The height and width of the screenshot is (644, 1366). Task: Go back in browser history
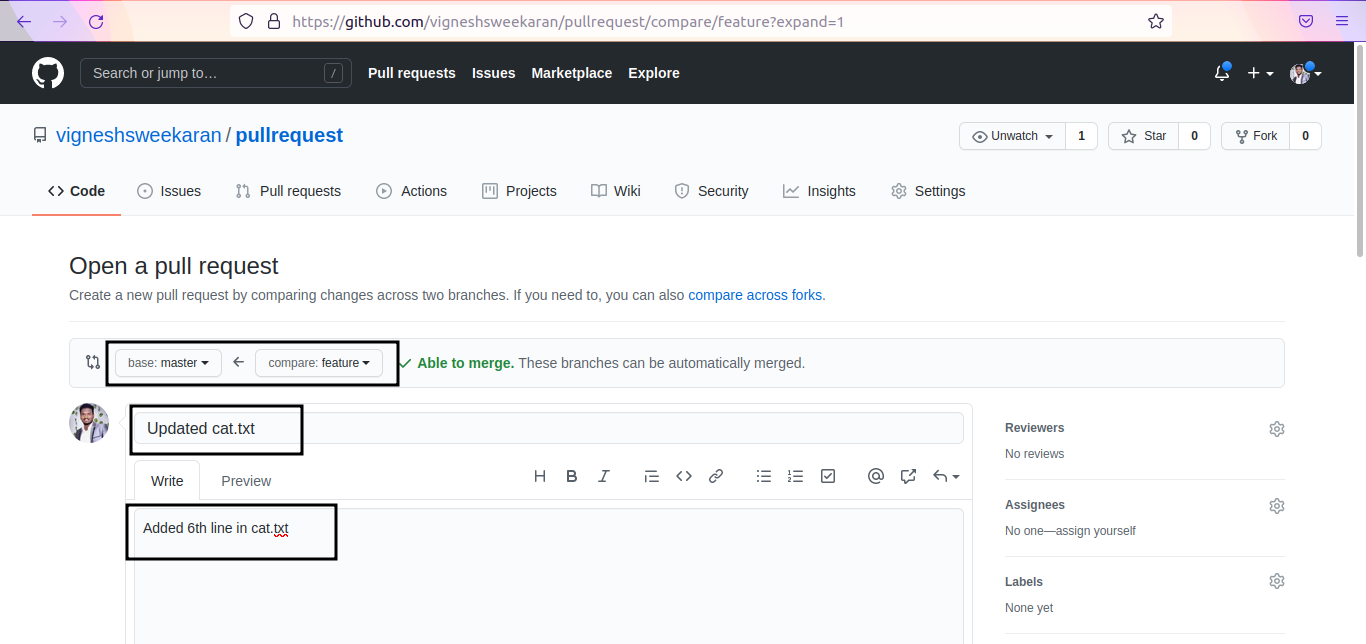coord(24,21)
